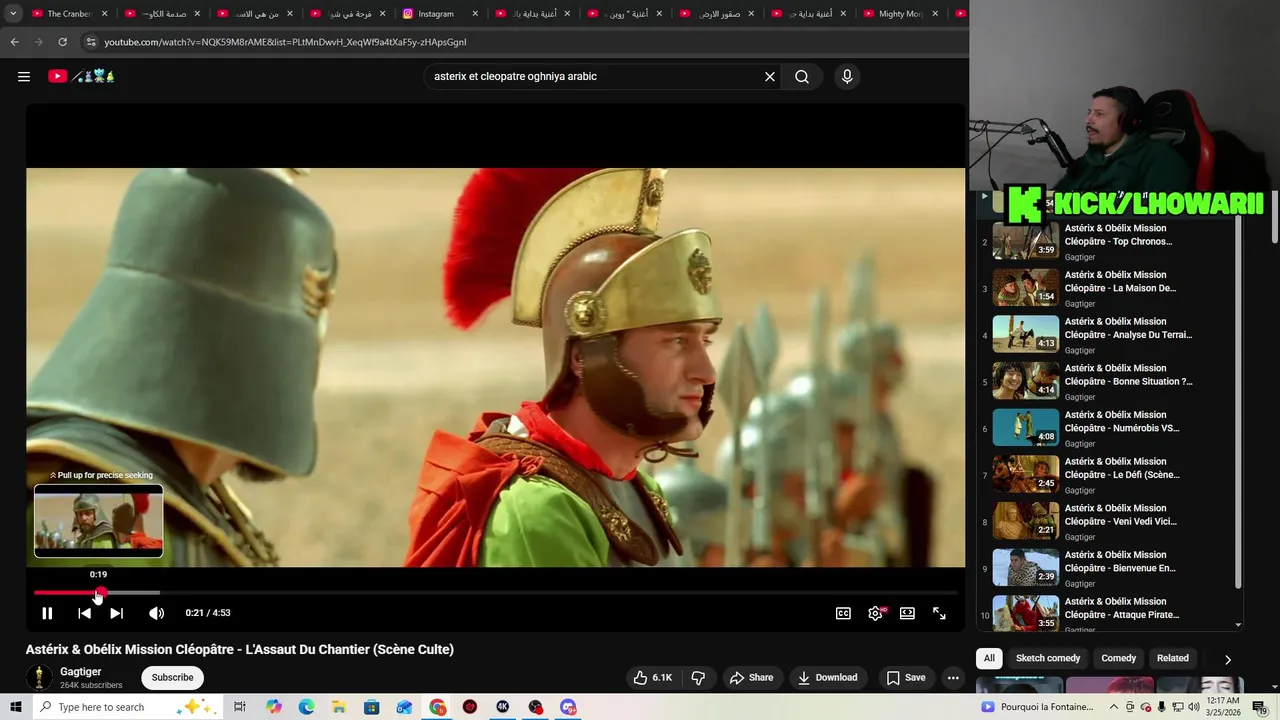Screen dimensions: 1280x720
Task: Open the YouTube guide hamburger menu
Action: click(24, 76)
